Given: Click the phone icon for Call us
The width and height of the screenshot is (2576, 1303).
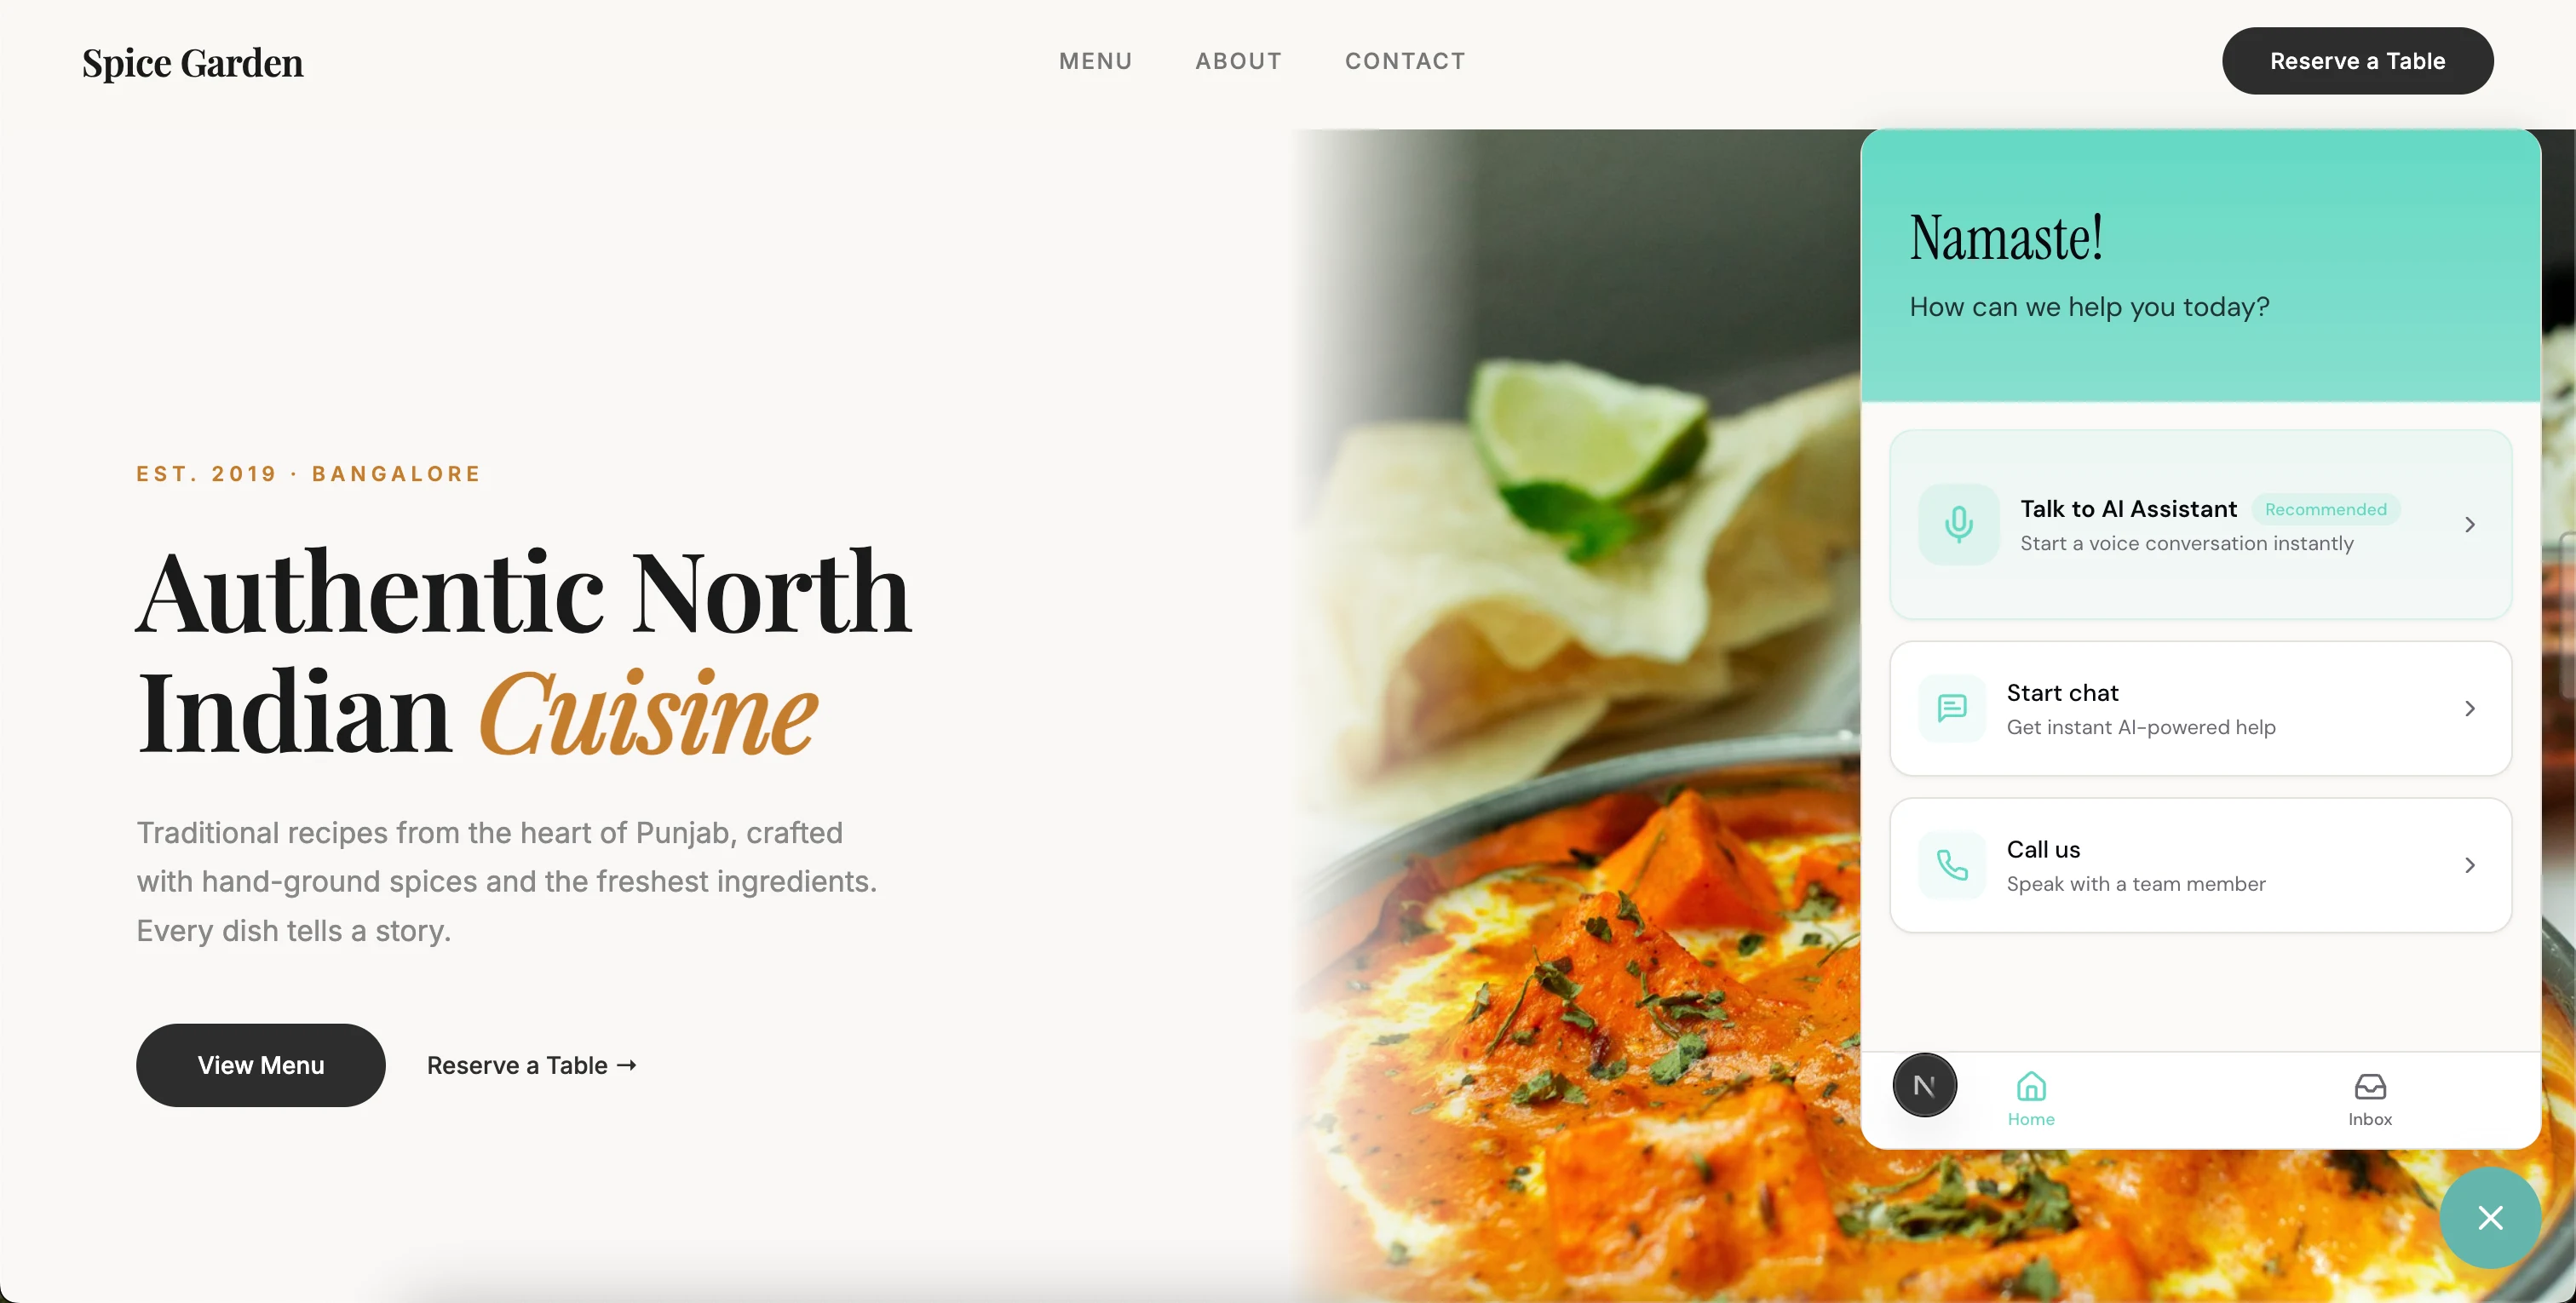Looking at the screenshot, I should pyautogui.click(x=1952, y=865).
